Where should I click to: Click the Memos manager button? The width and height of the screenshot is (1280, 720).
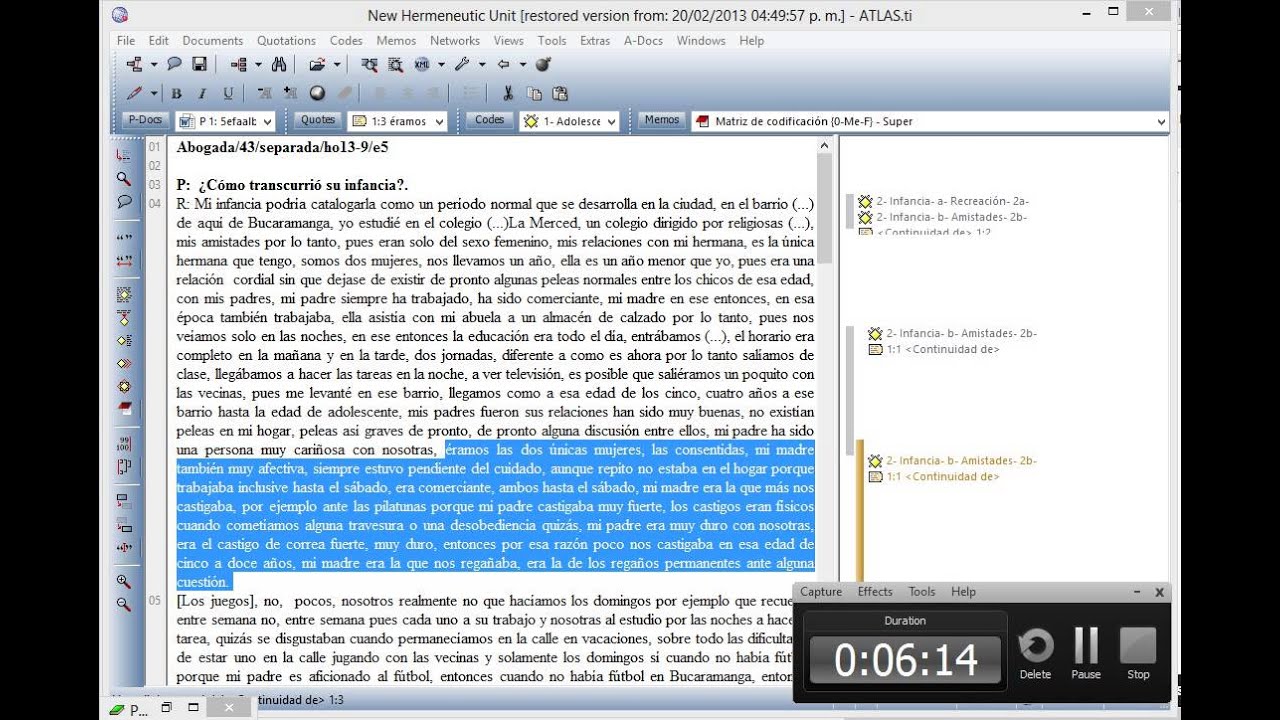[661, 120]
